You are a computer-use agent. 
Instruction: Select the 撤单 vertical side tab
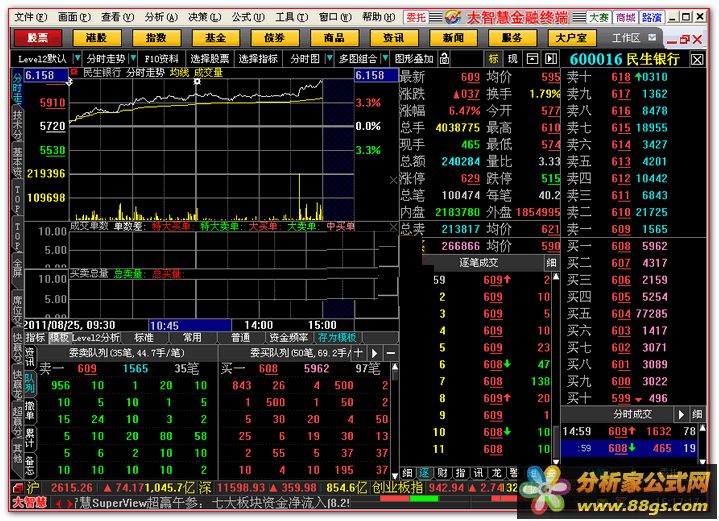[29, 410]
